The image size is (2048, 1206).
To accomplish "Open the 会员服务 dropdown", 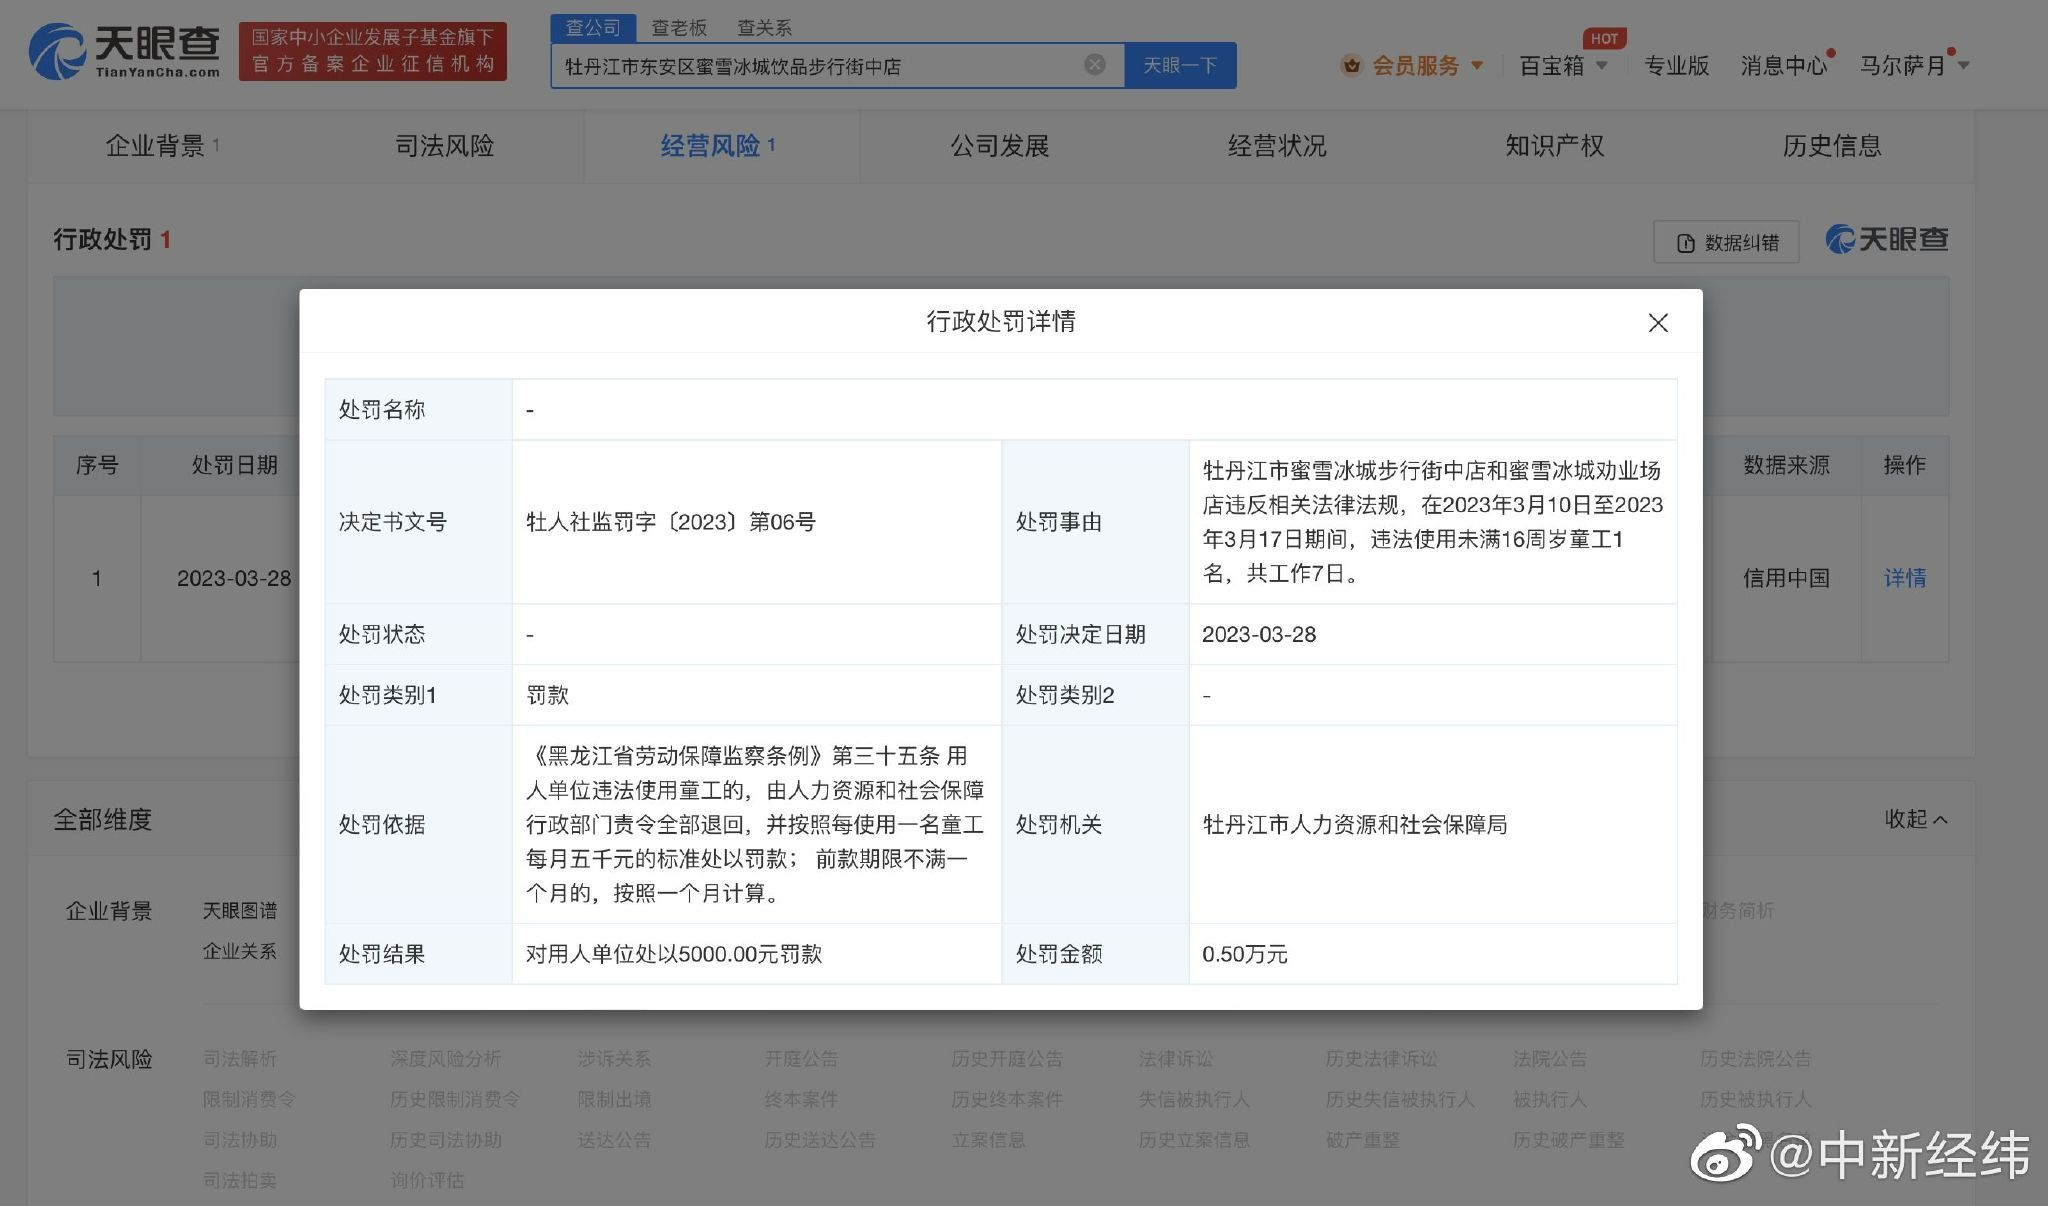I will coord(1427,66).
